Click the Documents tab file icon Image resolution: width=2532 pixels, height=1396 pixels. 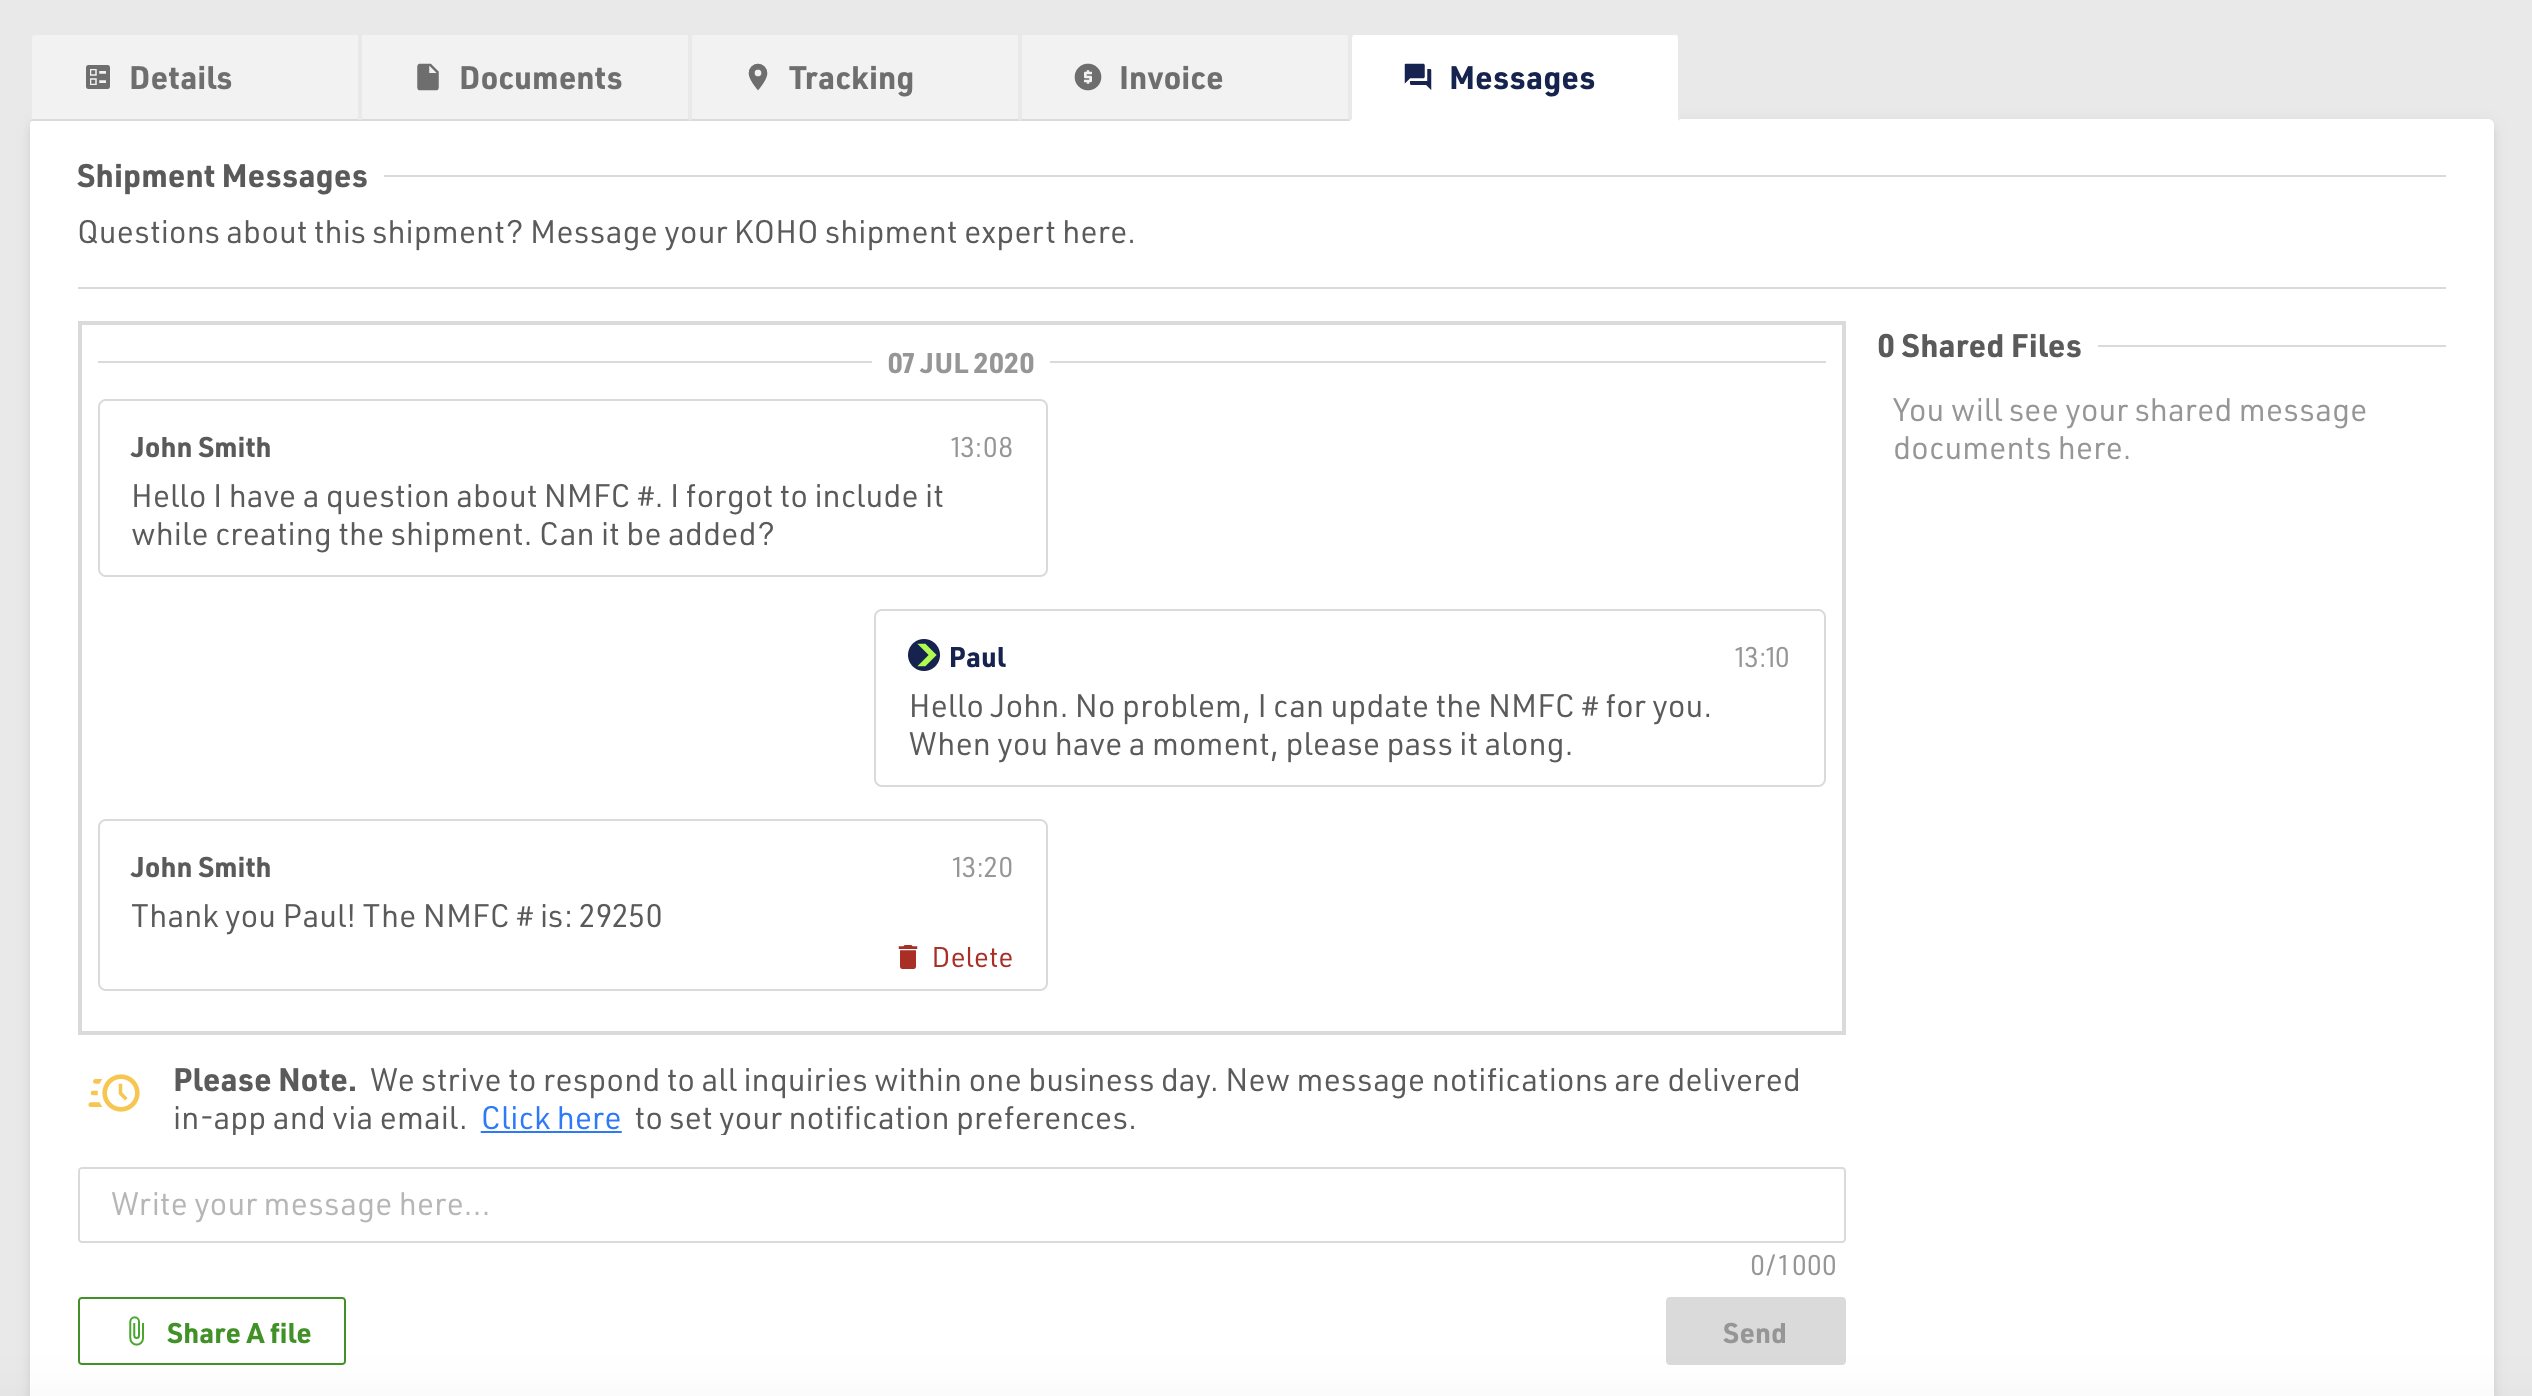coord(428,78)
